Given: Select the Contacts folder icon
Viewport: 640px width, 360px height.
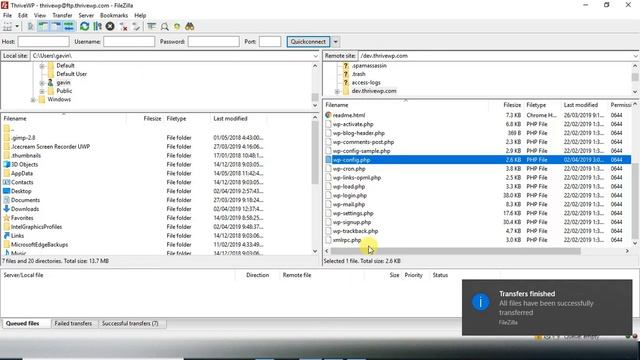Looking at the screenshot, I should coord(6,182).
